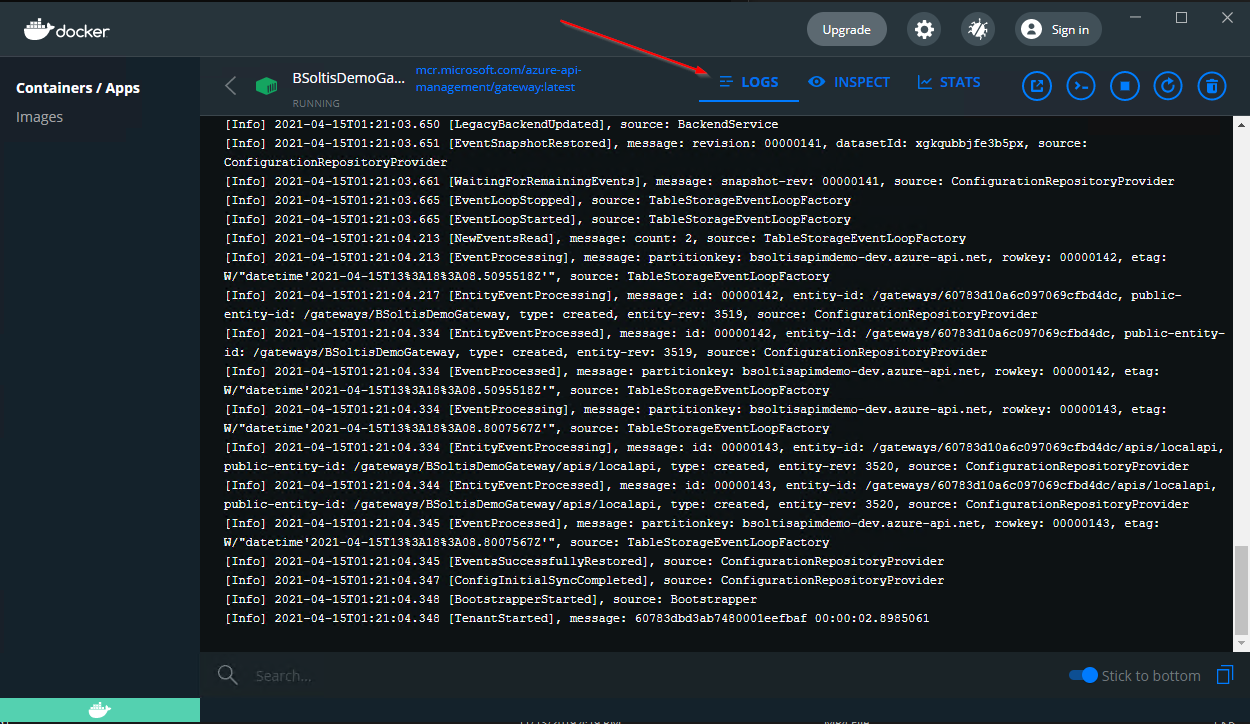Viewport: 1250px width, 724px height.
Task: Open the running container in a browser
Action: tap(1036, 85)
